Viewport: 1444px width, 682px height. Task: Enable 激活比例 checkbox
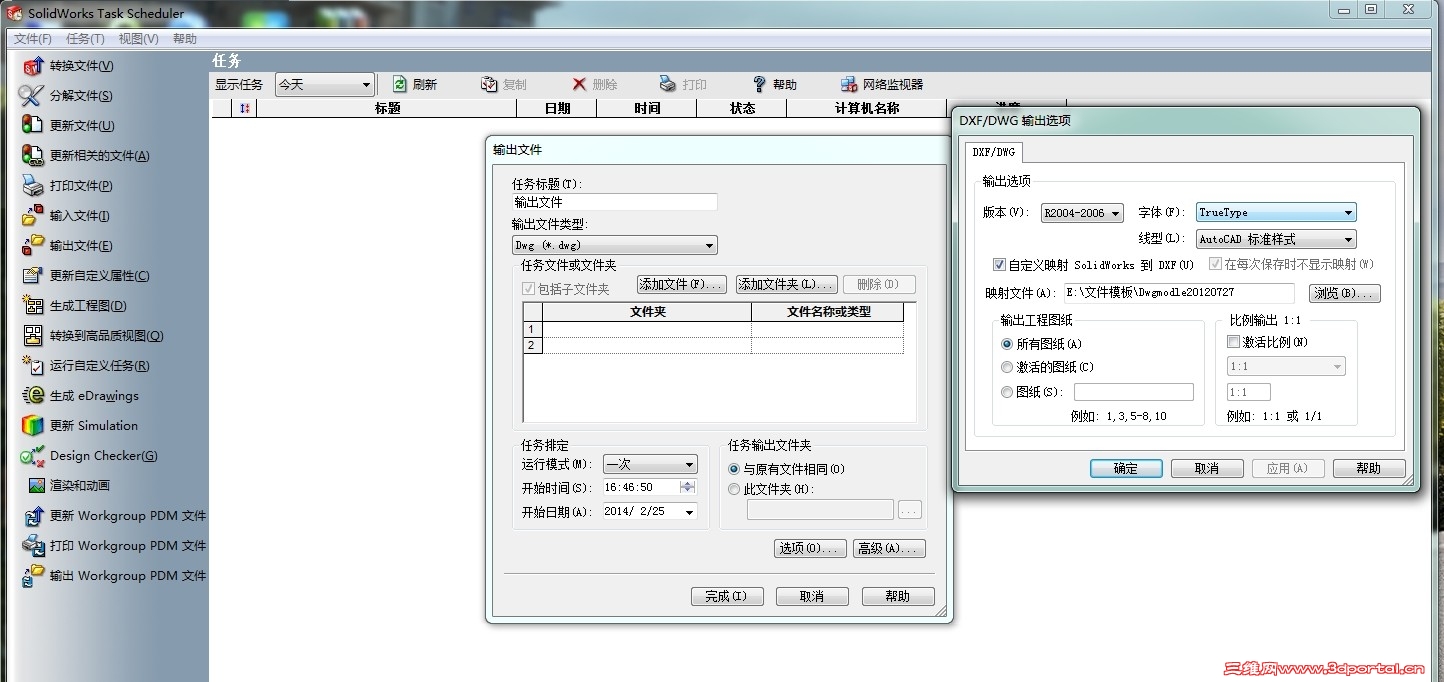click(x=1233, y=342)
